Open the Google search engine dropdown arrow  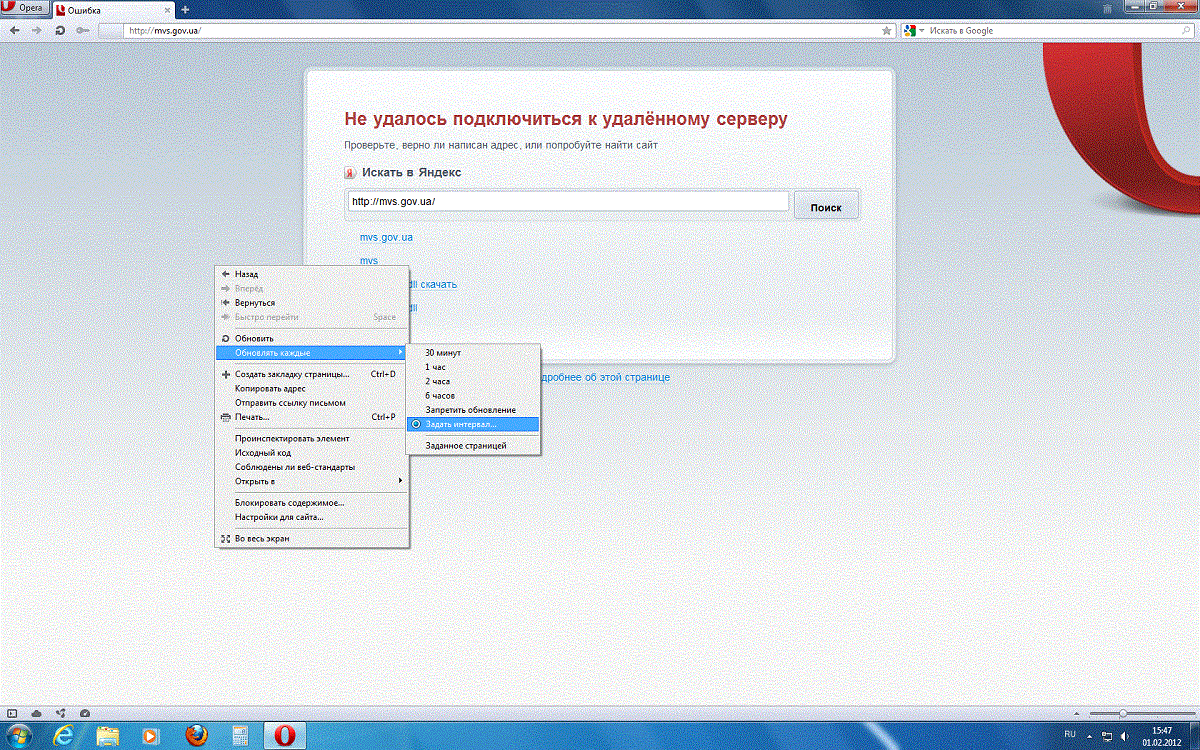pos(922,31)
